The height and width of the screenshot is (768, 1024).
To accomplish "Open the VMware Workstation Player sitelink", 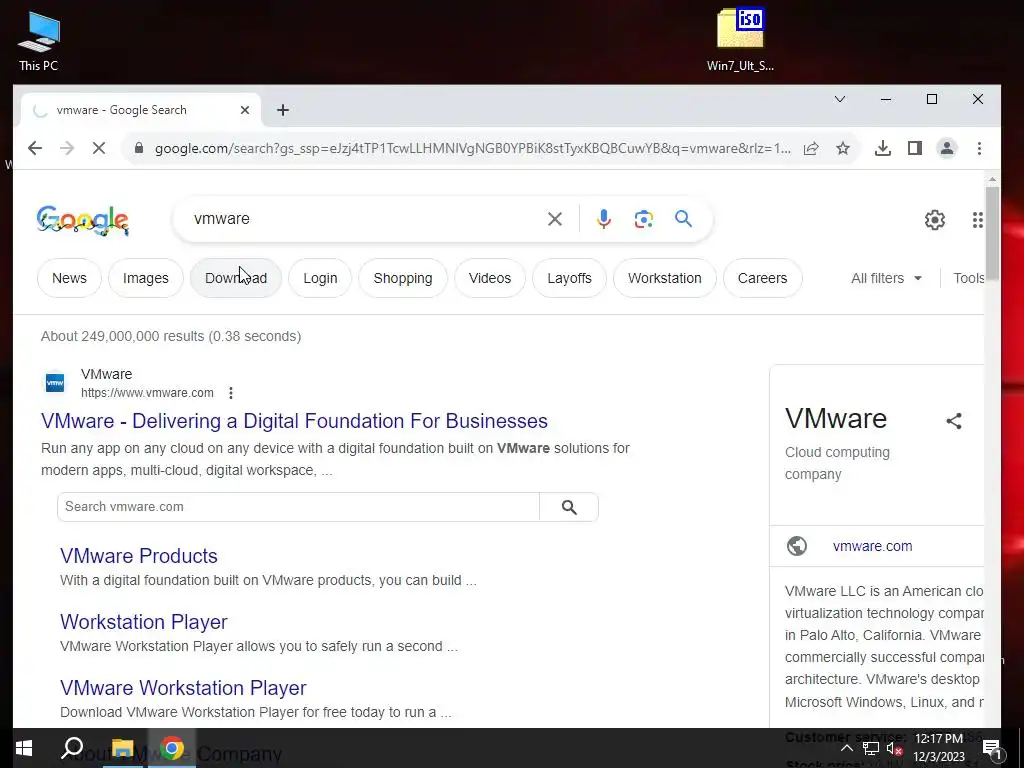I will point(183,688).
